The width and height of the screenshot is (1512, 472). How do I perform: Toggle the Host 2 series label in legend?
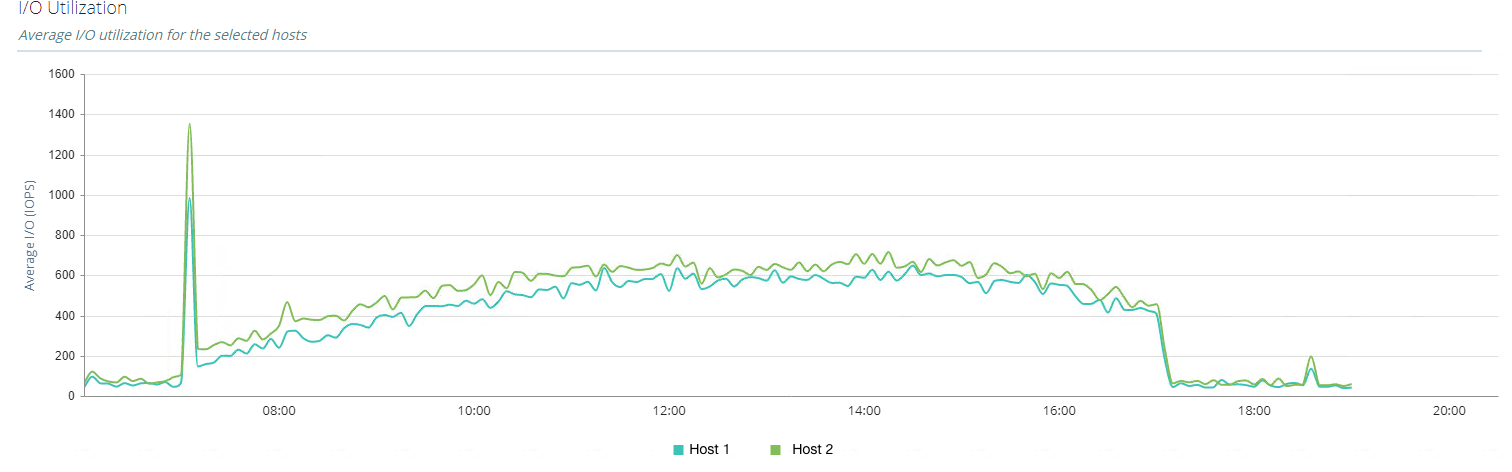(812, 450)
